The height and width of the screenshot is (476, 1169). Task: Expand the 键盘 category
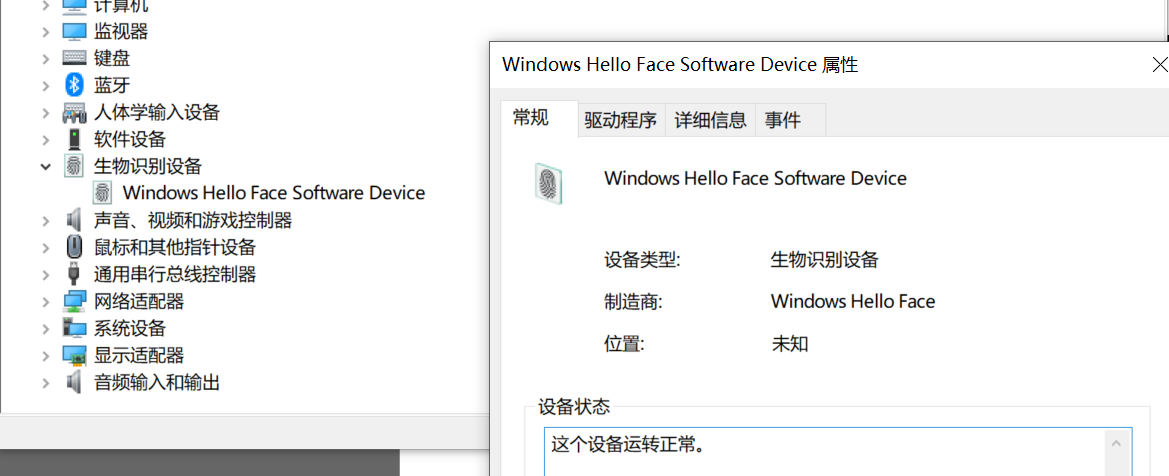pos(46,57)
